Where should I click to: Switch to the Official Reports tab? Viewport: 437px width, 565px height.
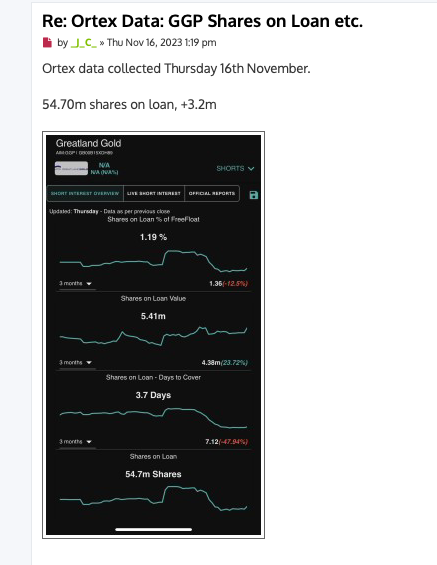pos(212,193)
